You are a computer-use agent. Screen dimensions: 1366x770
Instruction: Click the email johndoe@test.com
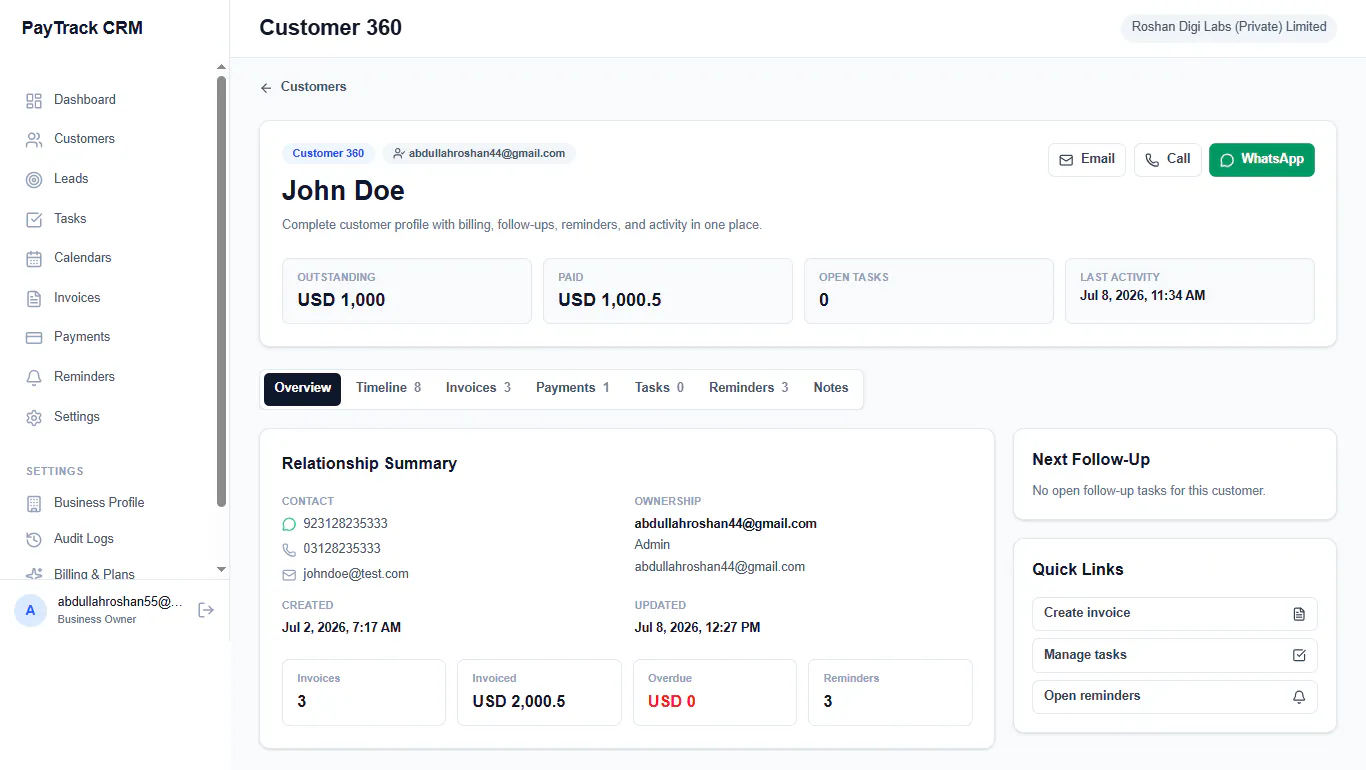[356, 575]
